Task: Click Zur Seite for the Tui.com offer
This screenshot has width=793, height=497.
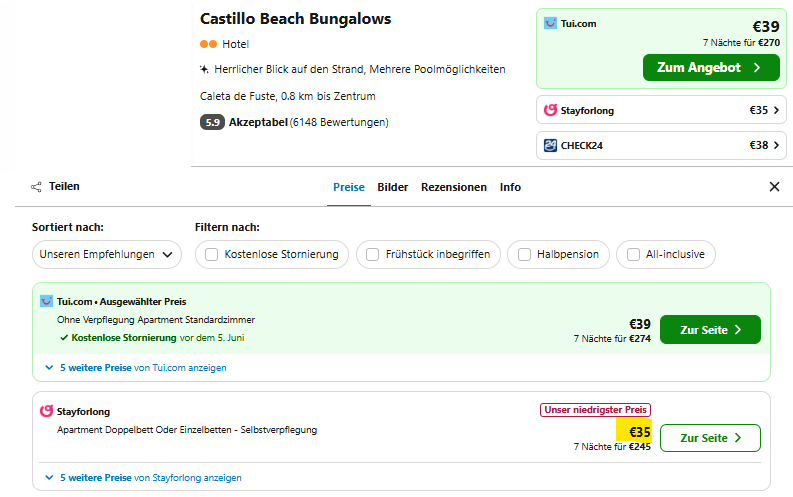Action: pos(710,330)
